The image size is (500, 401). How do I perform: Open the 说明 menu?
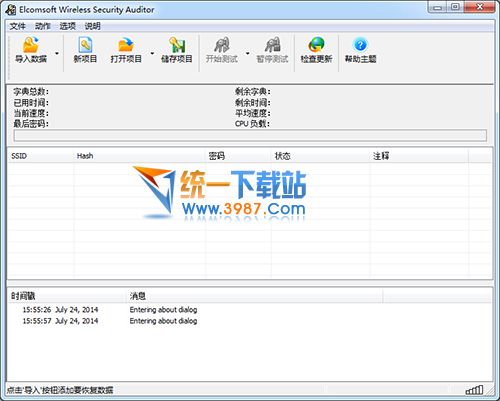[x=93, y=26]
